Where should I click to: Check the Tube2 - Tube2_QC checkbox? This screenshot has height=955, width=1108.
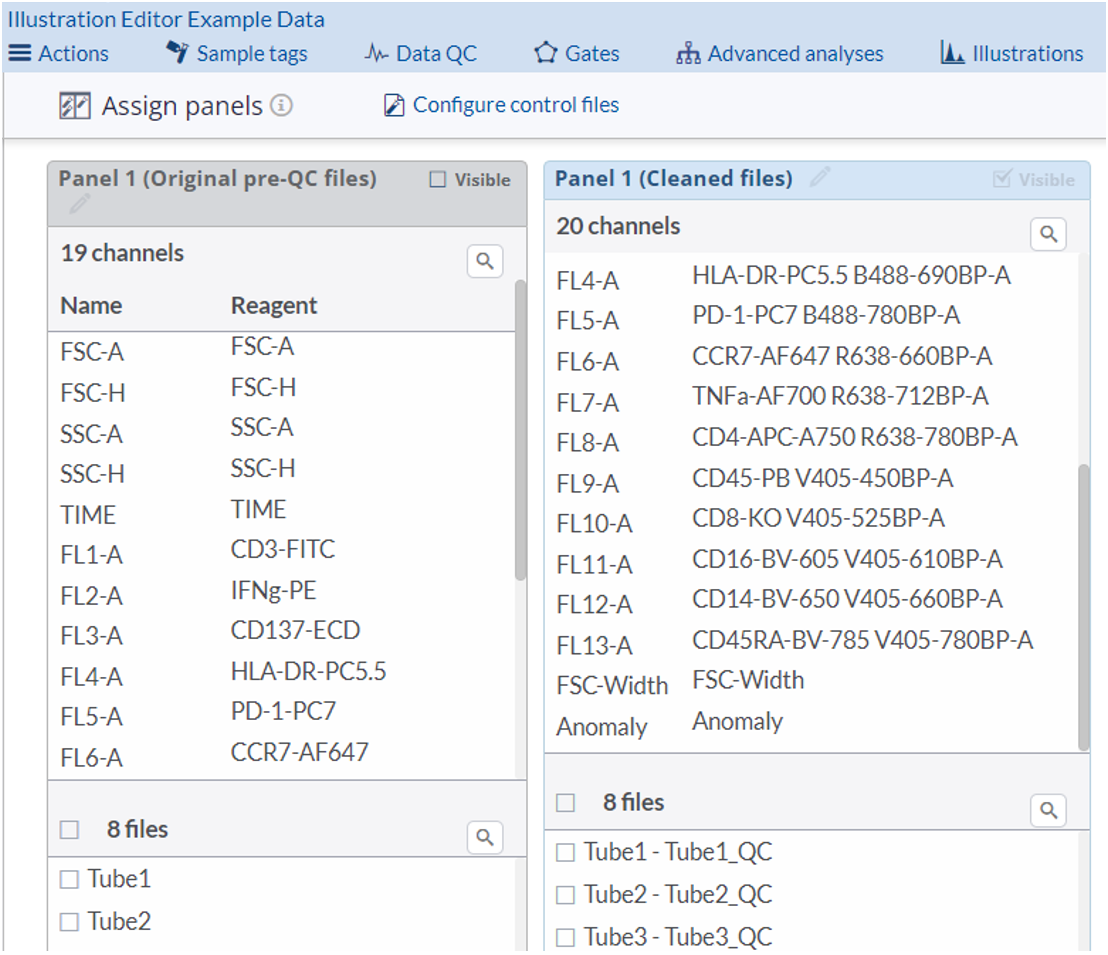565,895
